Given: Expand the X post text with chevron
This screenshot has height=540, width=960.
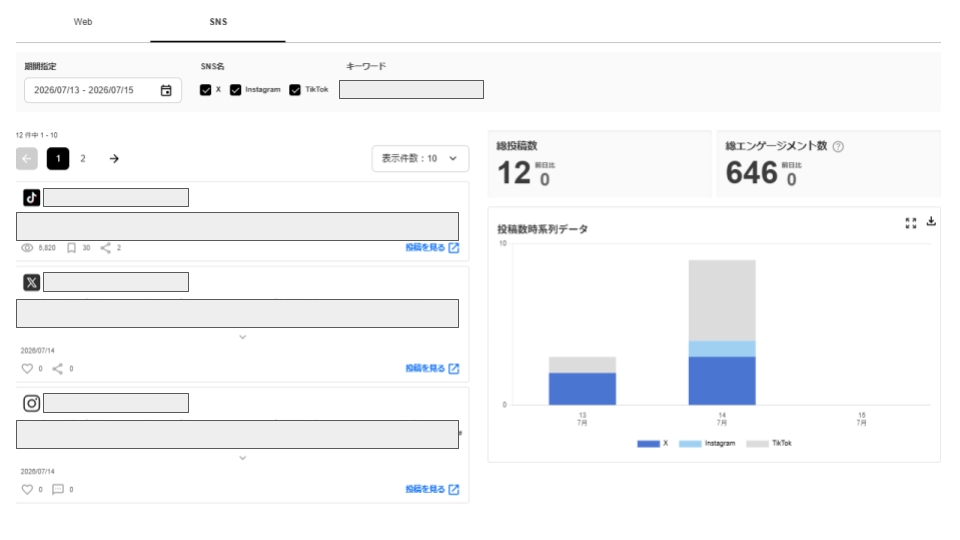Looking at the screenshot, I should click(242, 337).
